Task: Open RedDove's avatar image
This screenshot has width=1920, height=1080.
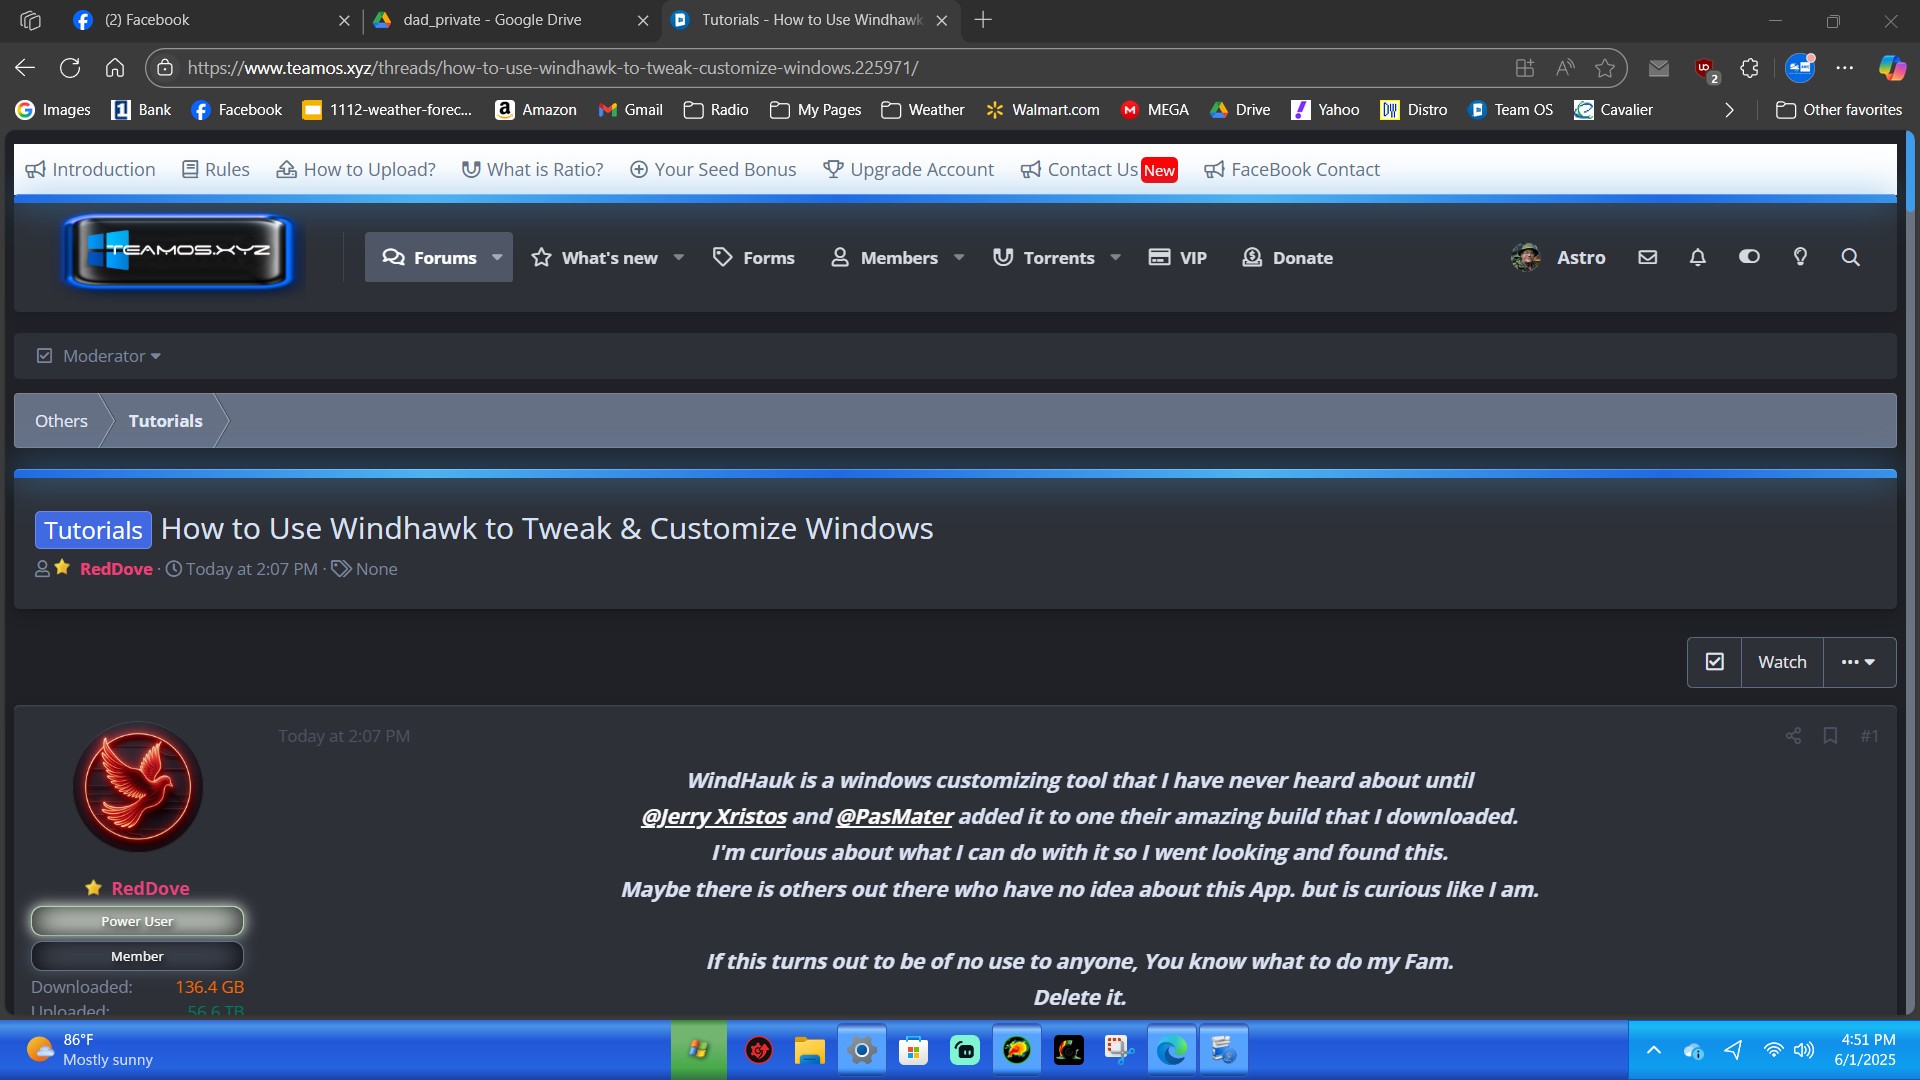Action: (138, 787)
